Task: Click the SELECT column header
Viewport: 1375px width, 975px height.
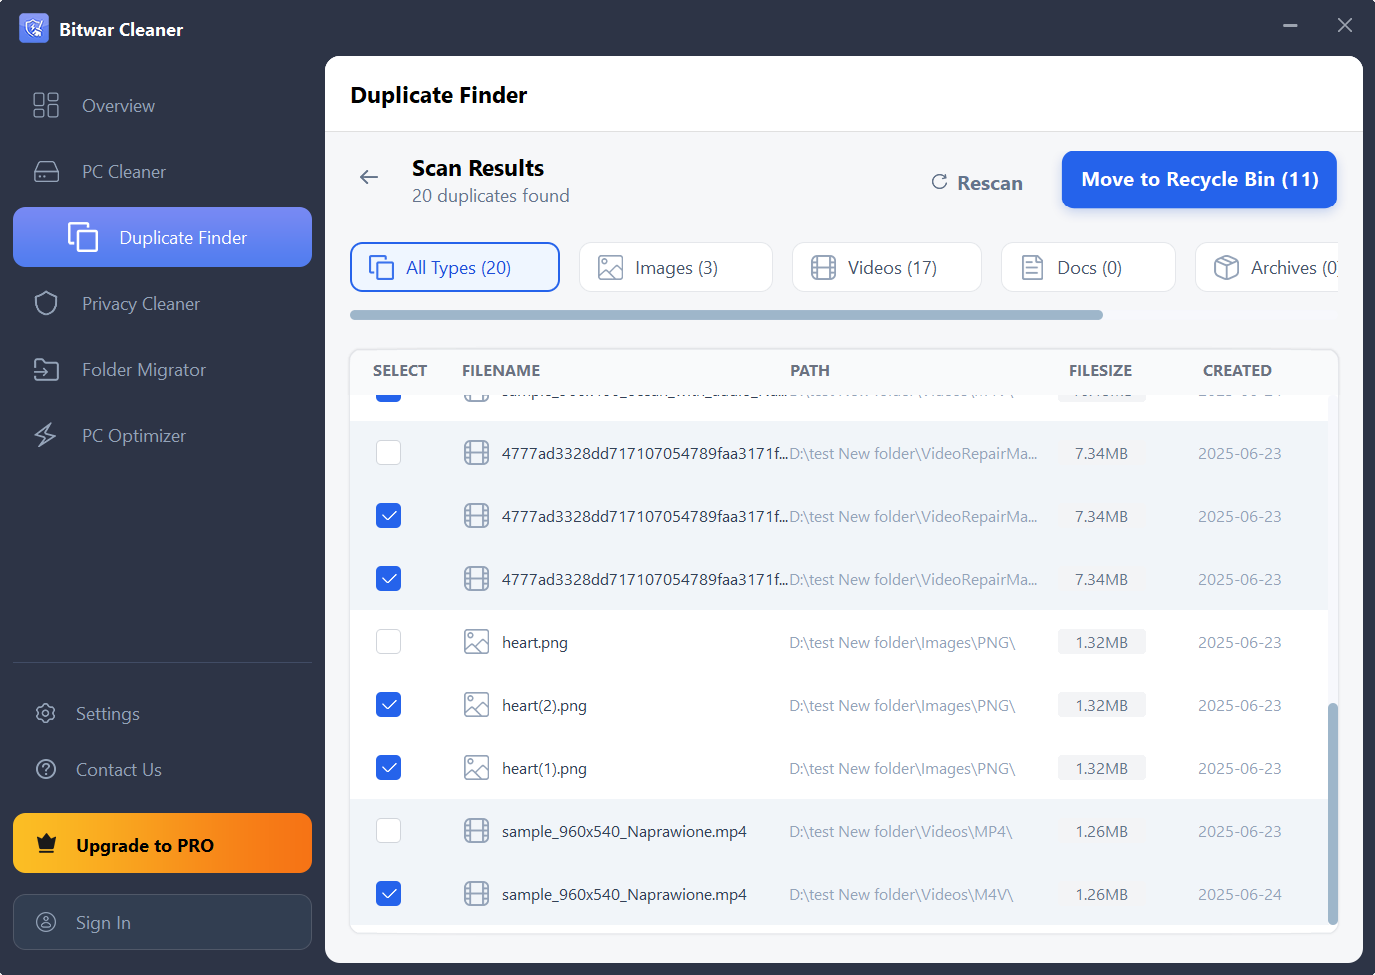Action: click(400, 370)
